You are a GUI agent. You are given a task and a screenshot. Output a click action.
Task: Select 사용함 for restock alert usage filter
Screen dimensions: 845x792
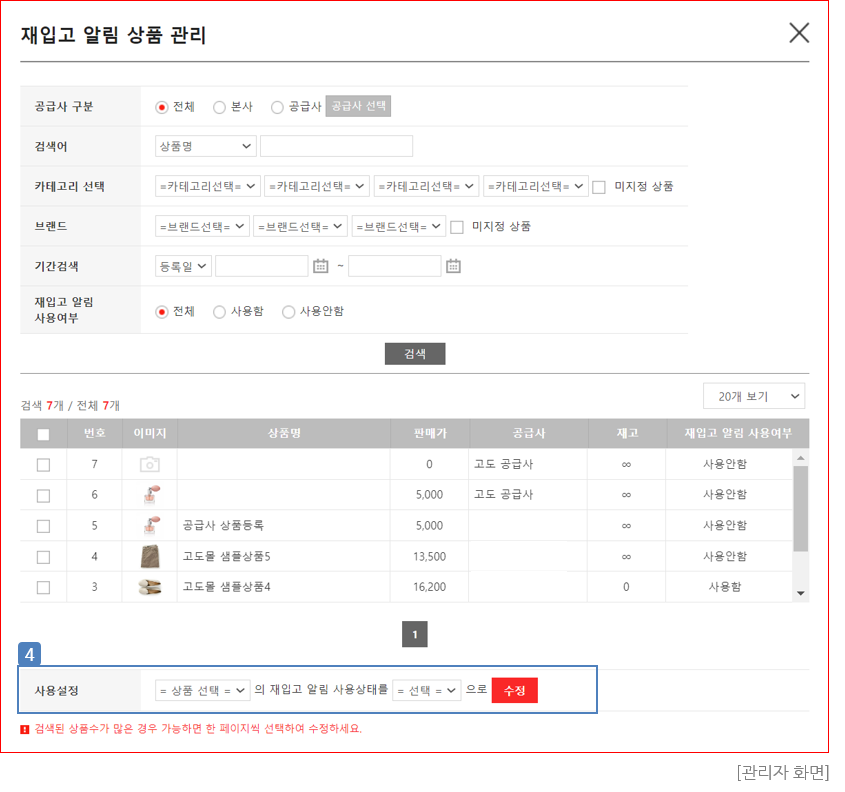coord(220,312)
